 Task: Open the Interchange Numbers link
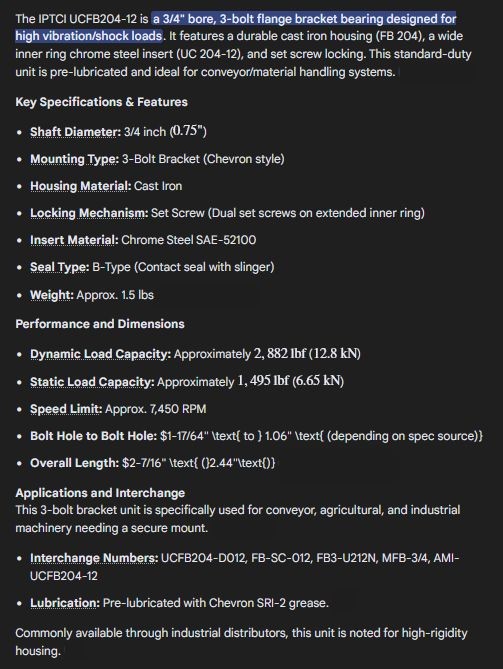[94, 558]
